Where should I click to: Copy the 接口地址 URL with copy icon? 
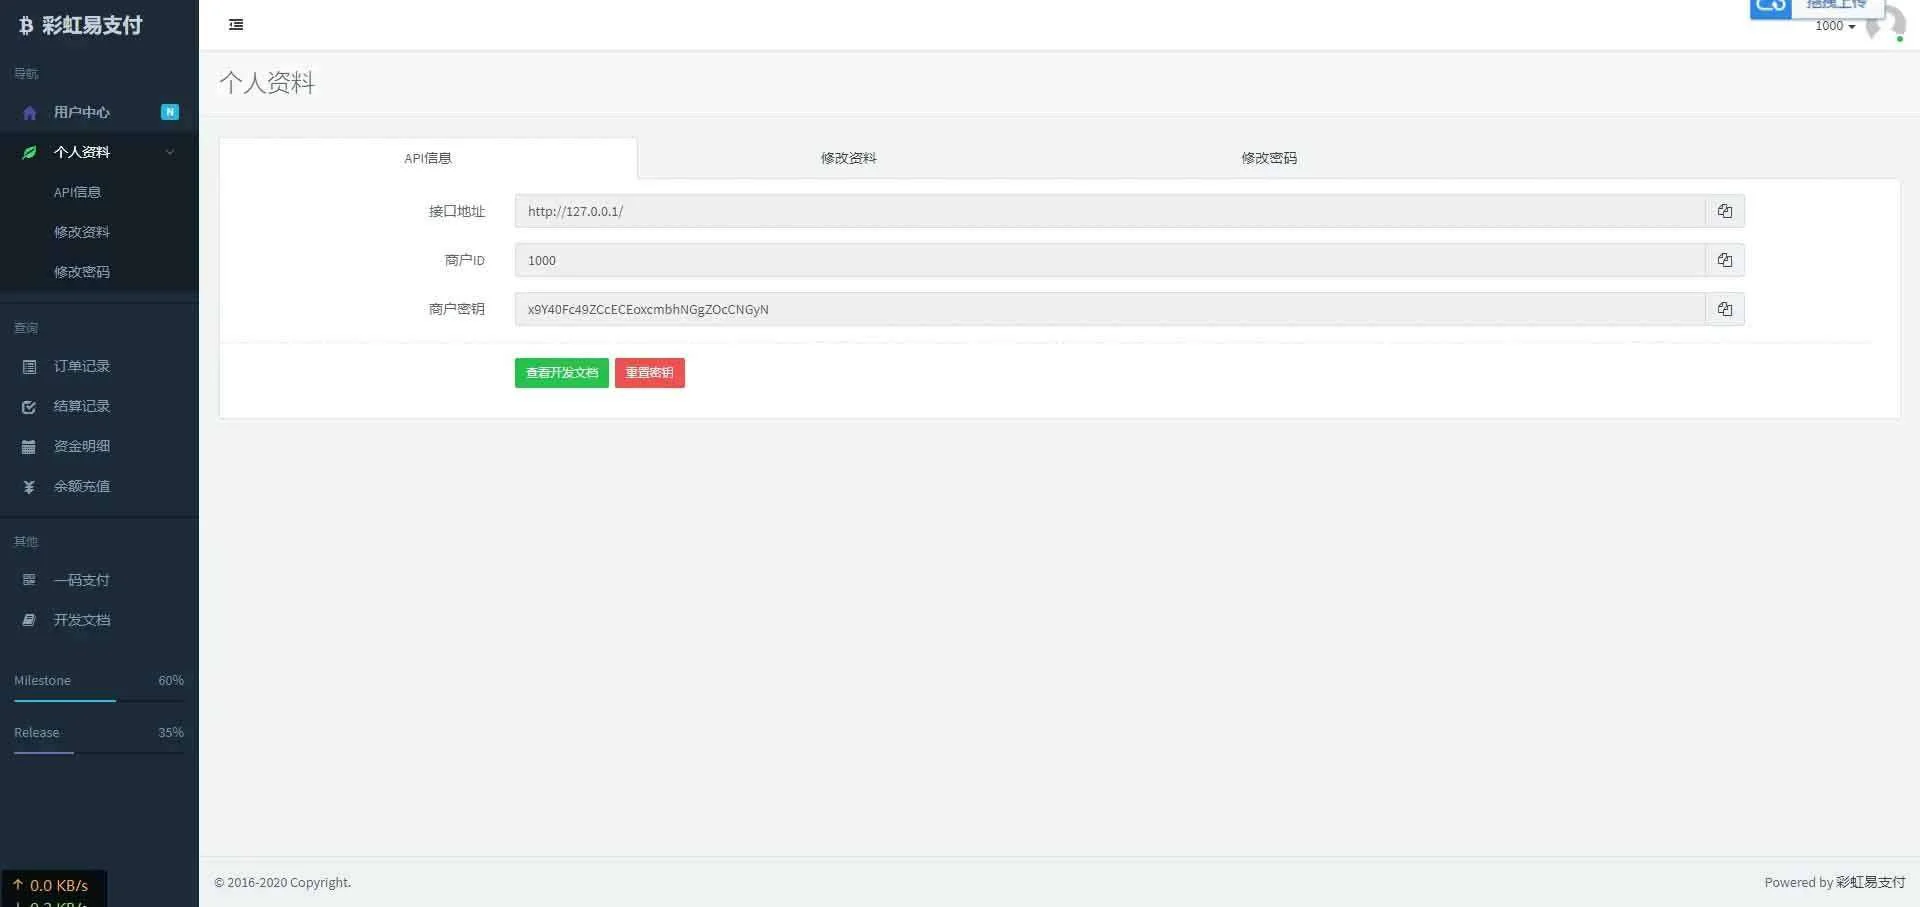[x=1724, y=211]
